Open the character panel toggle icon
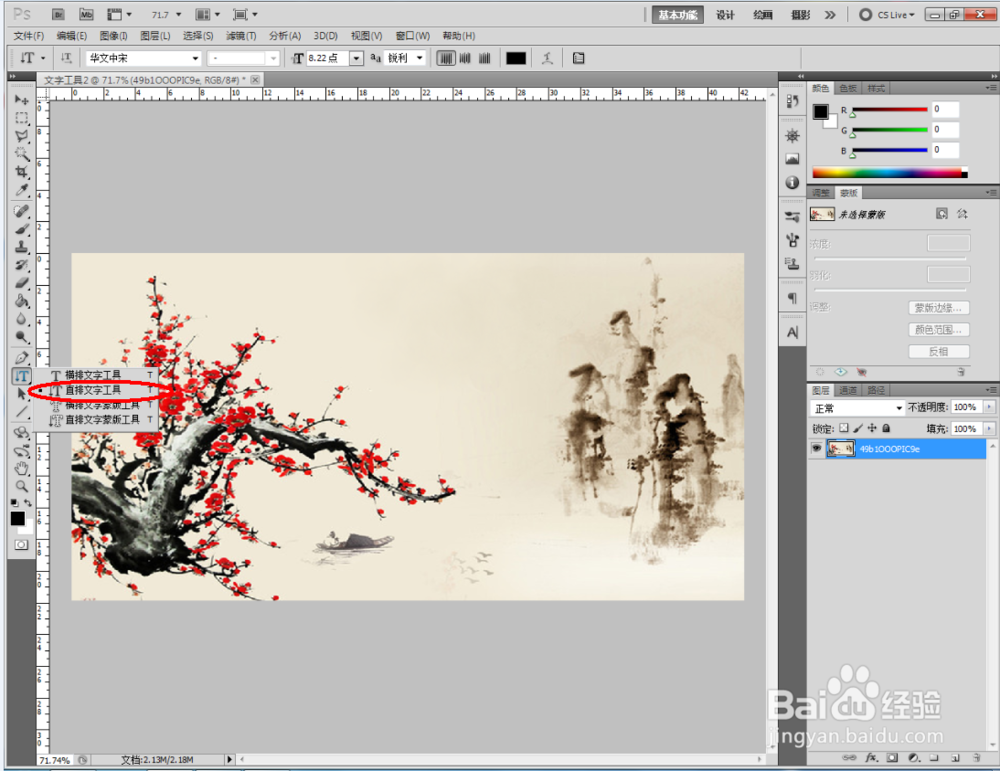This screenshot has width=1000, height=771. [578, 58]
